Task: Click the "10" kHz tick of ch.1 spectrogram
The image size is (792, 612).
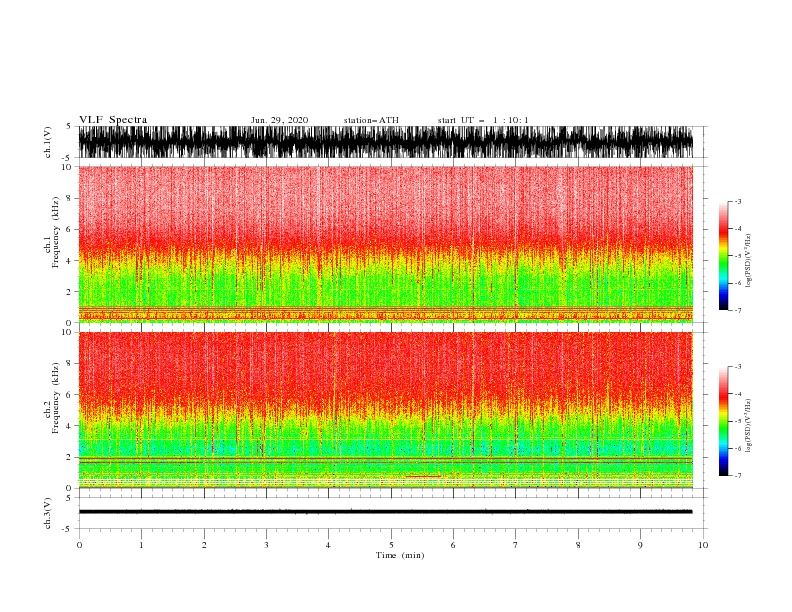Action: 68,167
